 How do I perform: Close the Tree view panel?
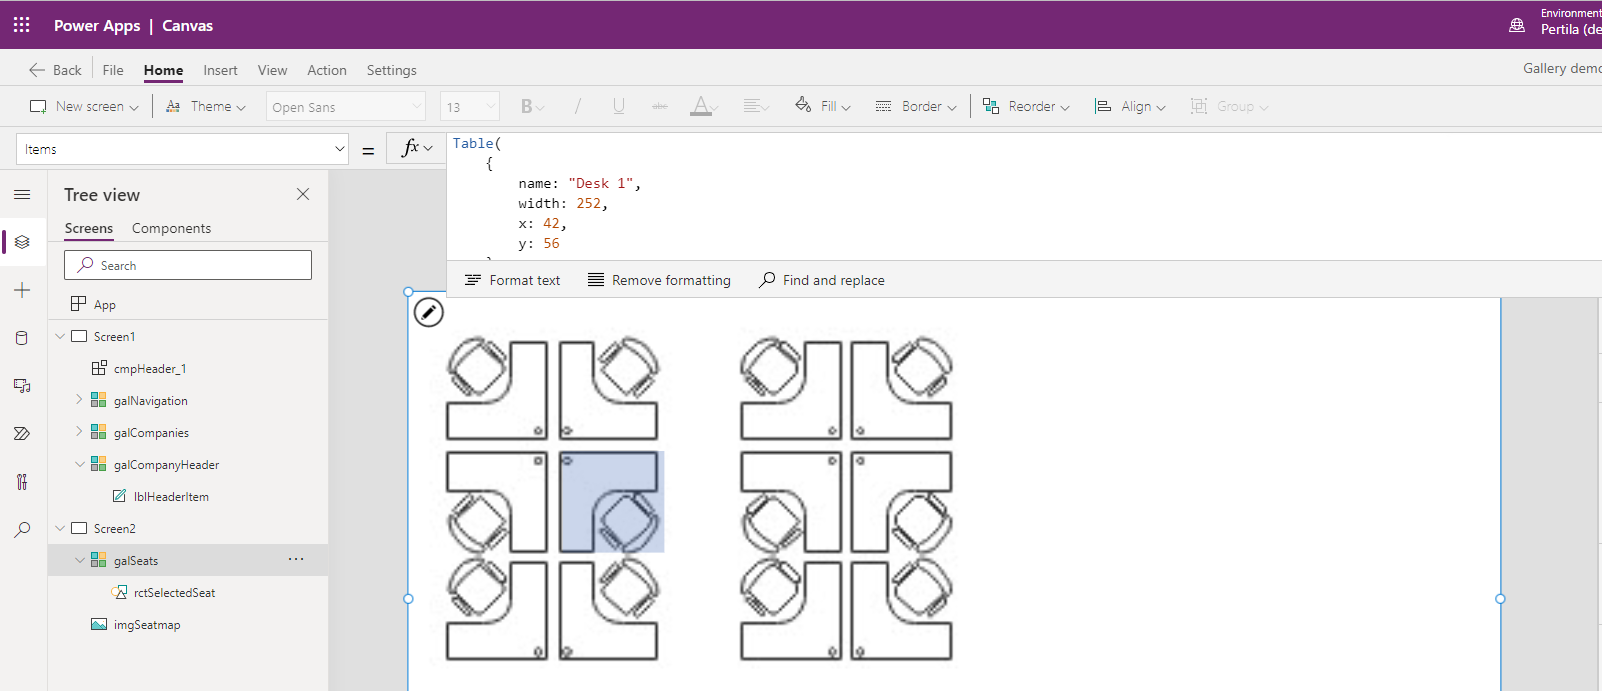pyautogui.click(x=303, y=194)
